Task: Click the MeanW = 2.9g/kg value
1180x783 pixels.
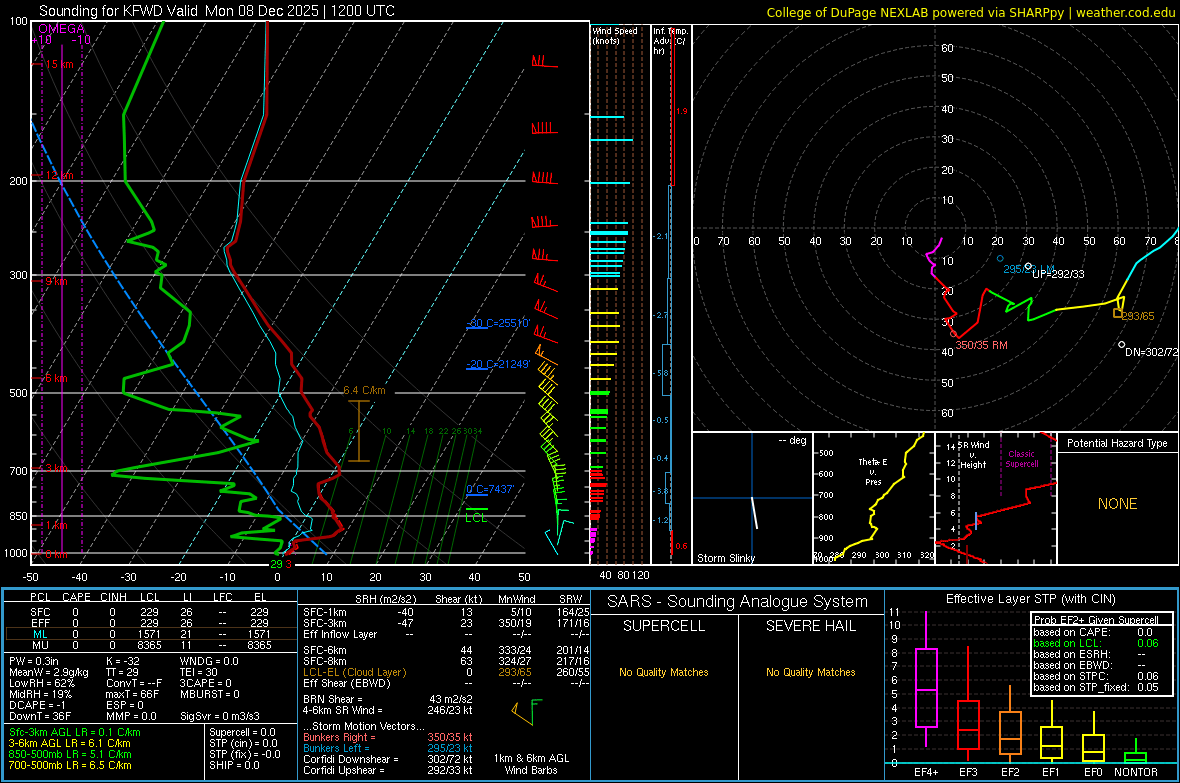Action: click(48, 672)
